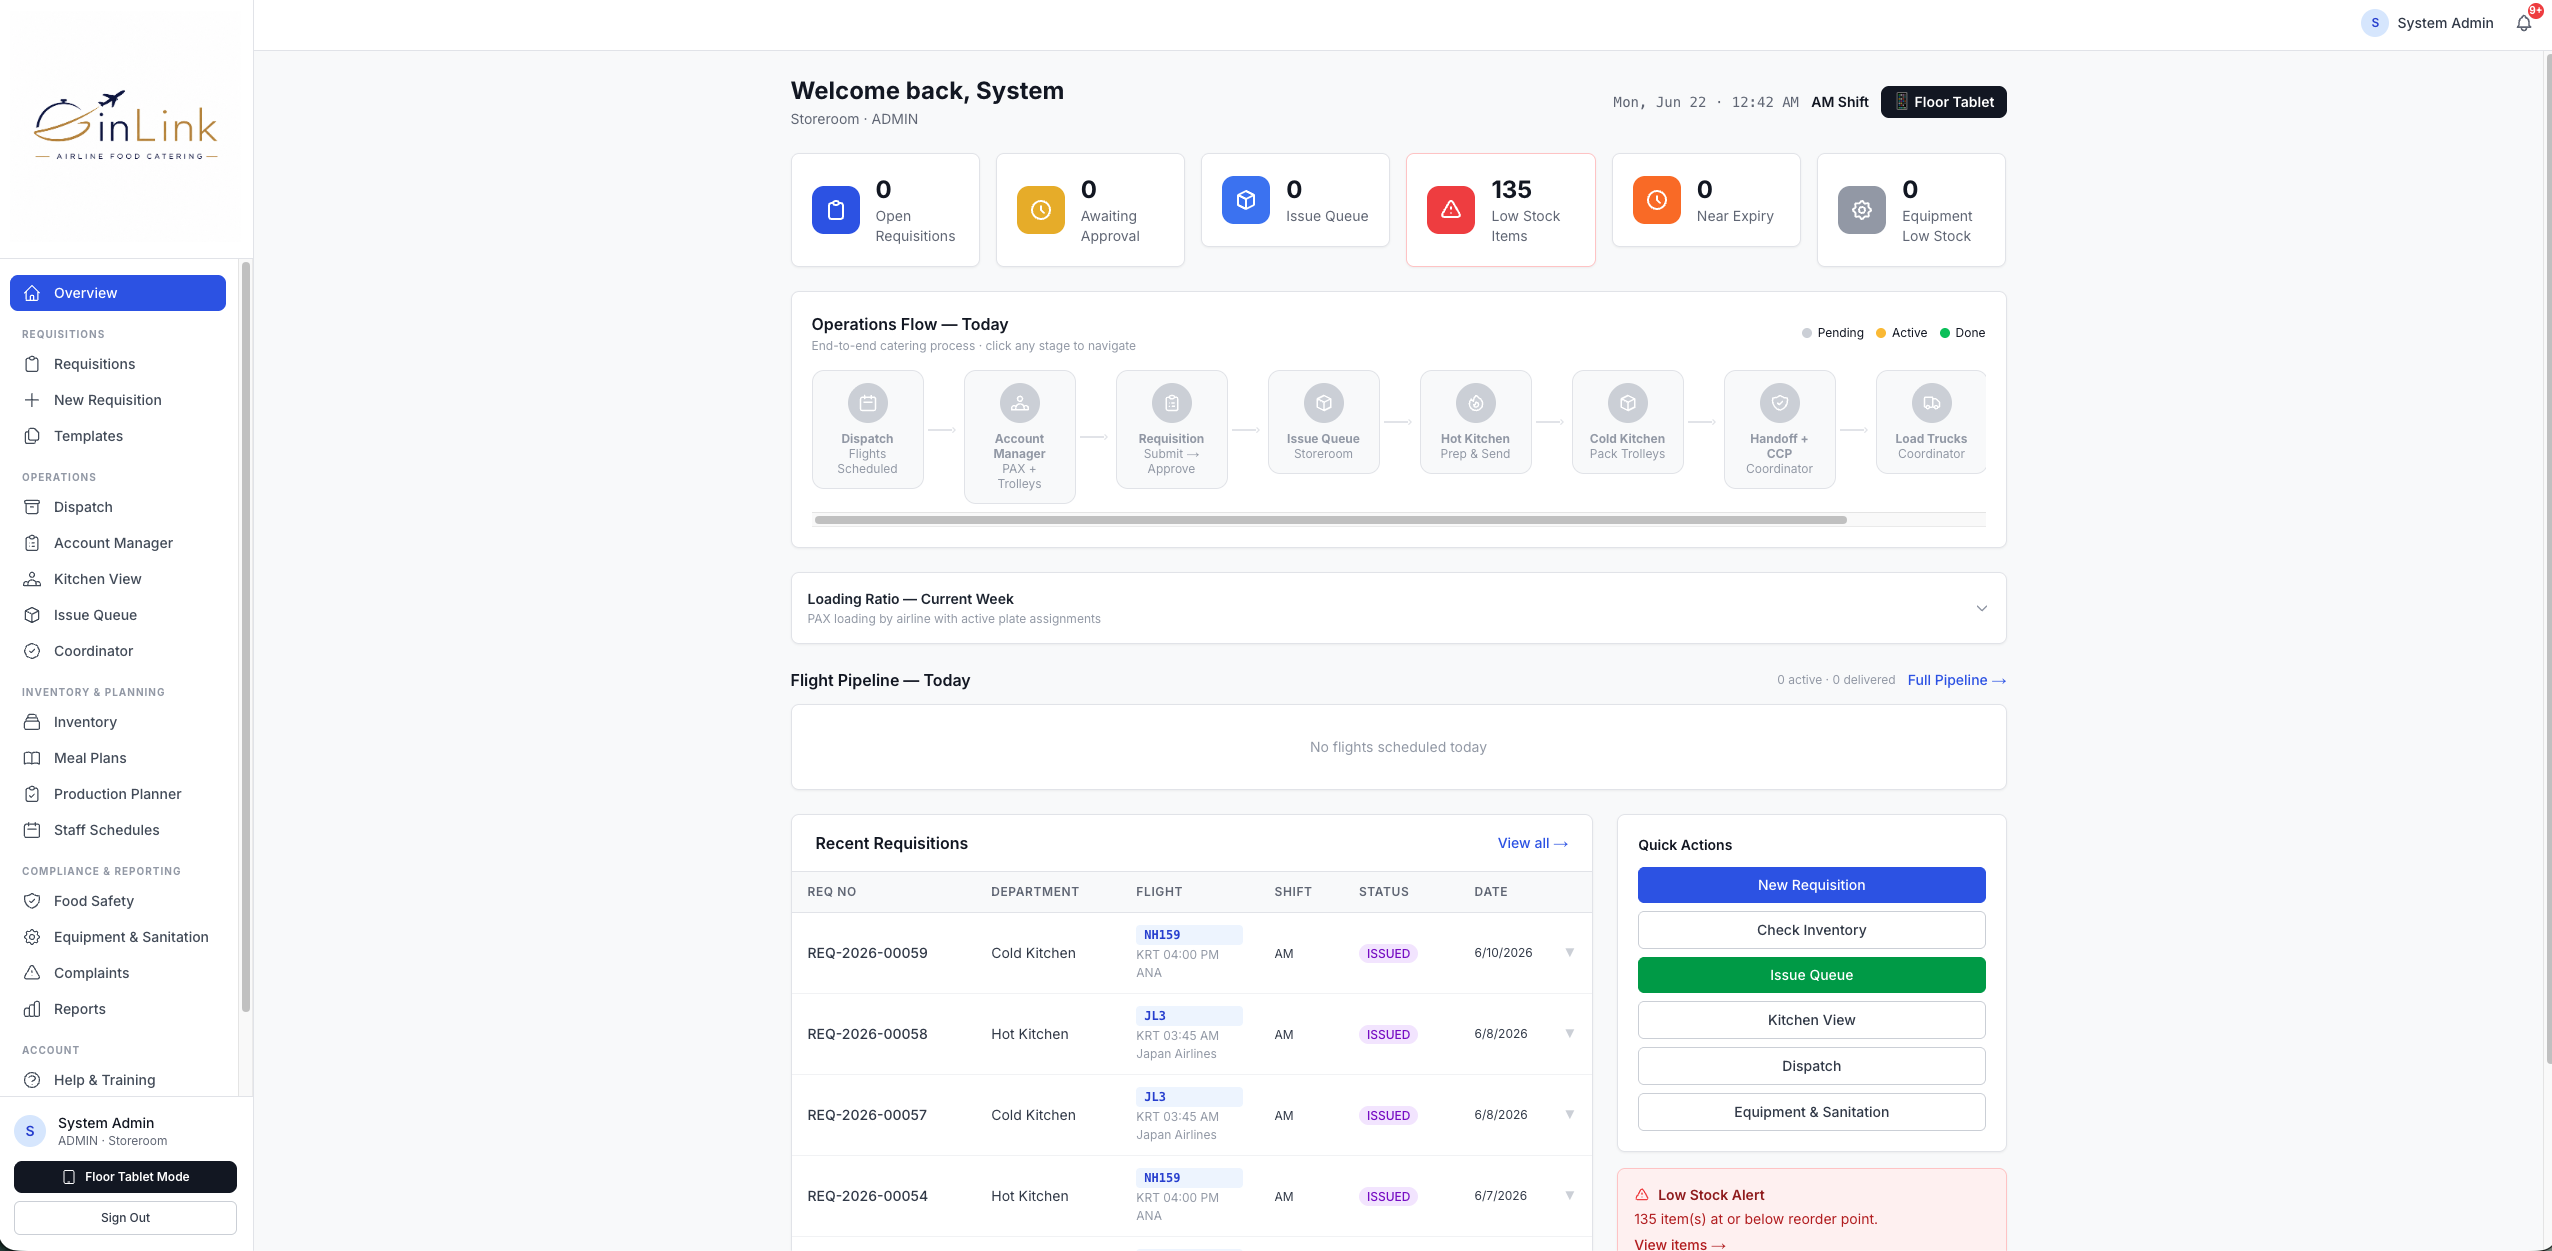Expand row REQ-2026-00058 details arrow
The height and width of the screenshot is (1251, 2552).
[x=1569, y=1034]
